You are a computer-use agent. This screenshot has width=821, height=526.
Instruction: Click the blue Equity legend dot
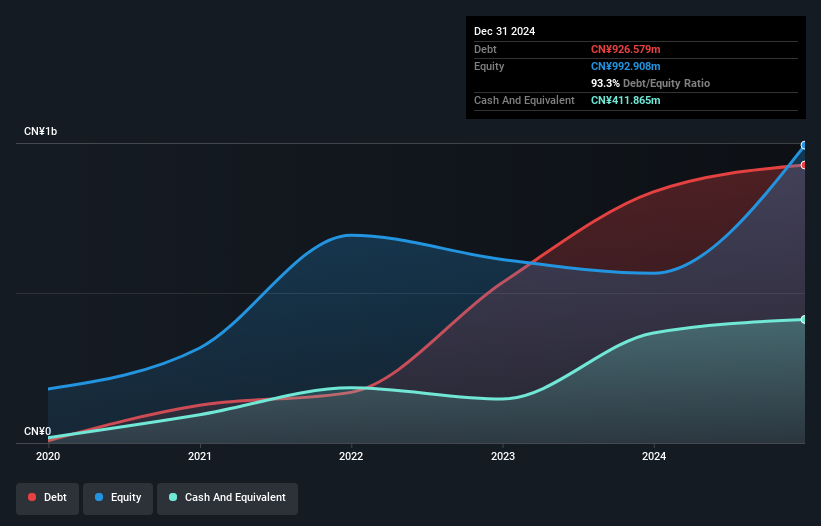[x=99, y=497]
